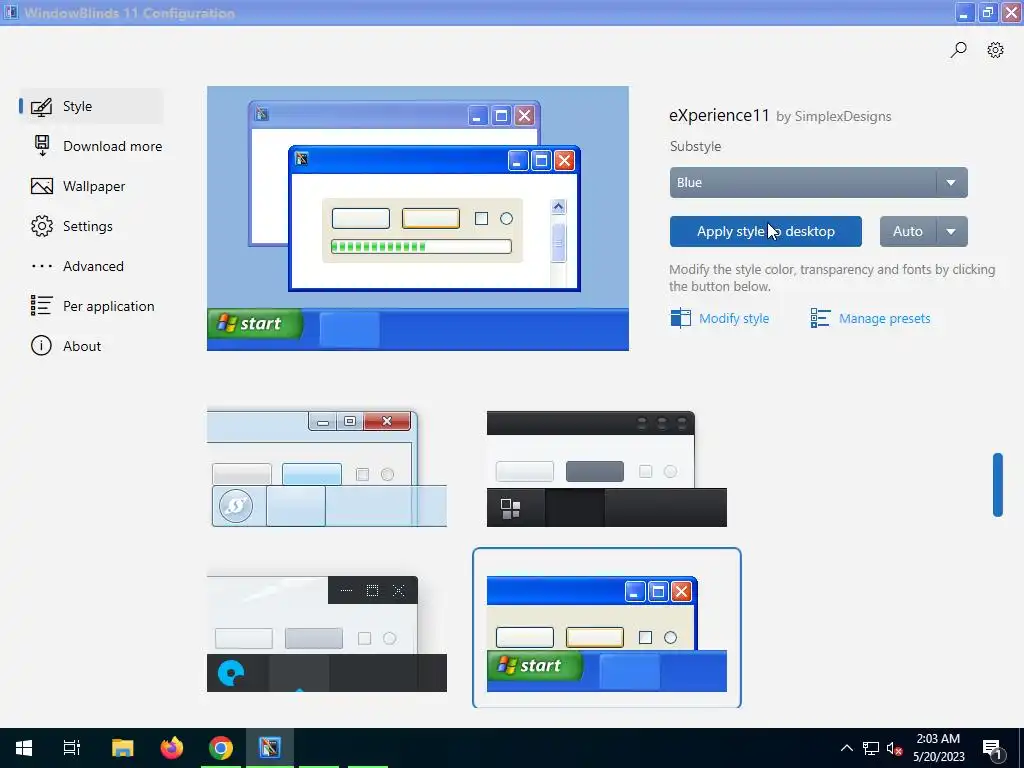Select the eXperience11 XP-style thumbnail
Image resolution: width=1024 pixels, height=768 pixels.
point(607,628)
